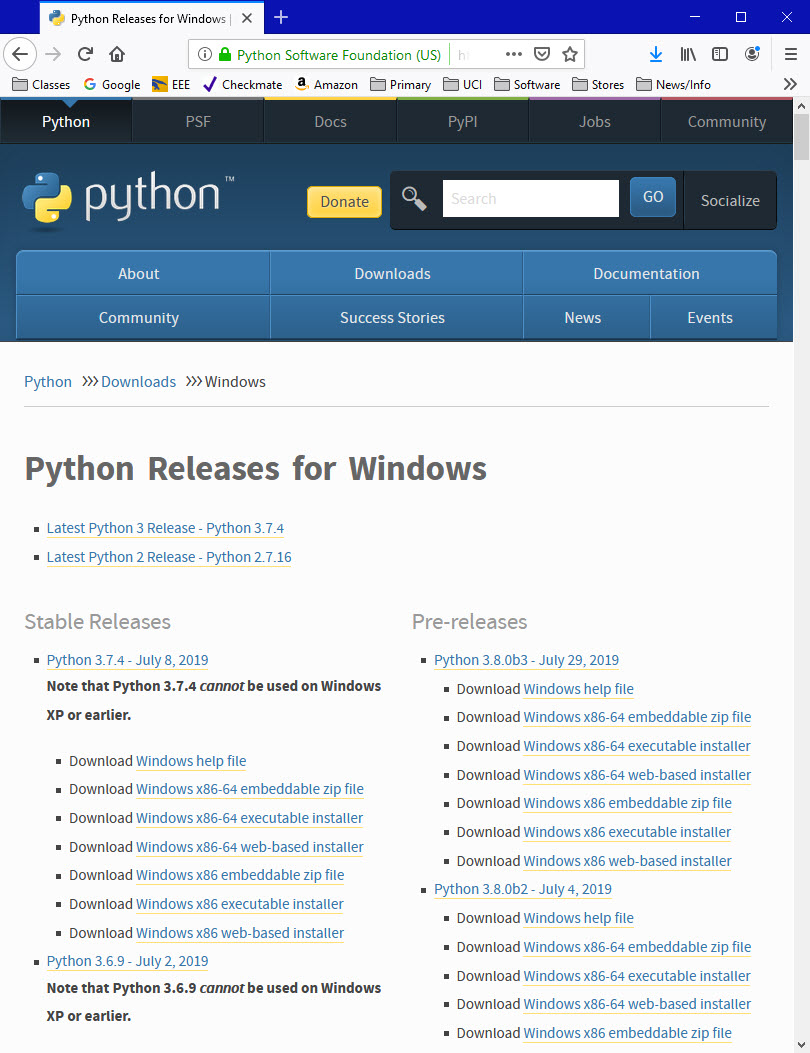The width and height of the screenshot is (810, 1053).
Task: Open a new browser tab
Action: [x=281, y=17]
